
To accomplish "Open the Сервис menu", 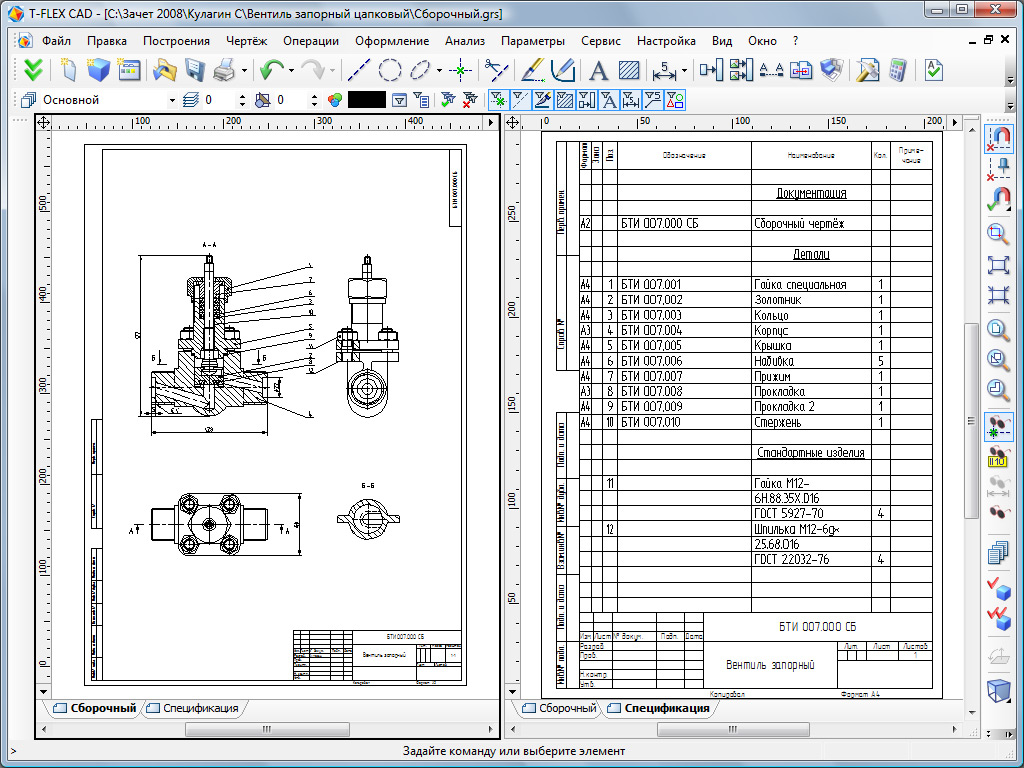I will pos(601,40).
